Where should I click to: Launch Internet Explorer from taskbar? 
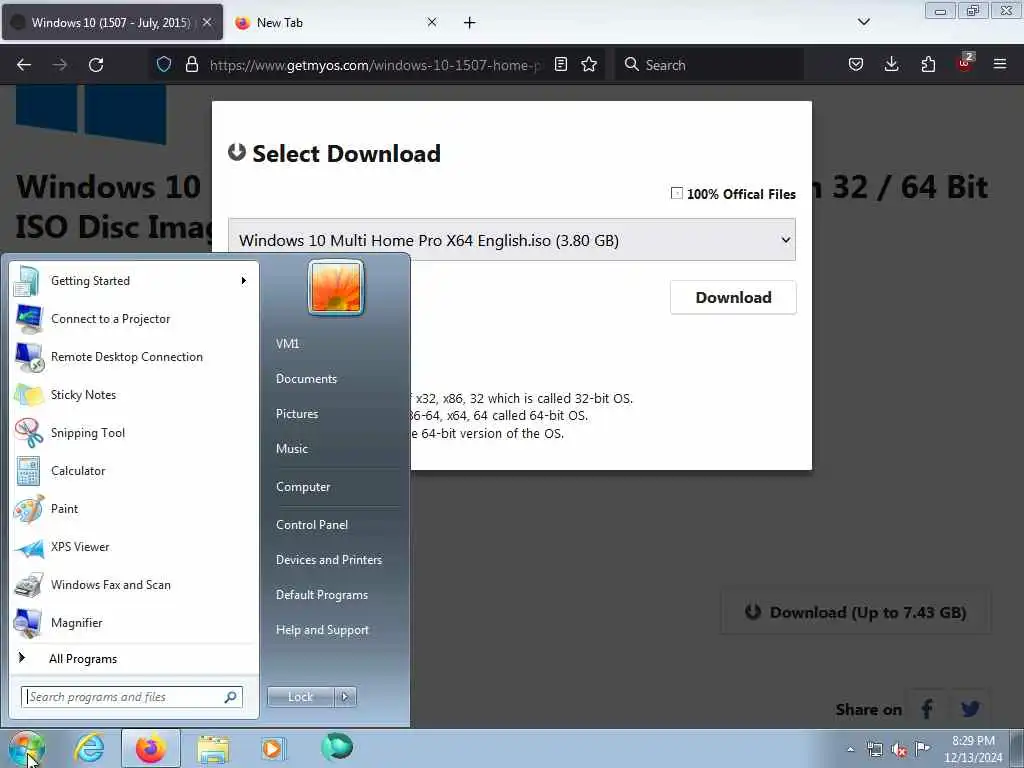tap(89, 748)
